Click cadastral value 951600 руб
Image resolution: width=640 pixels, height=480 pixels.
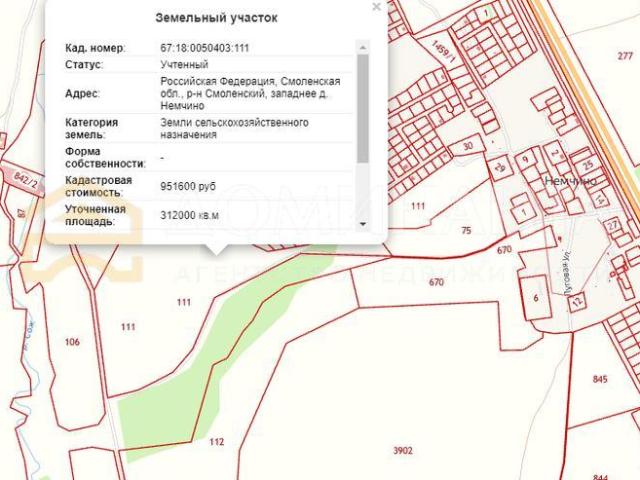pos(188,187)
